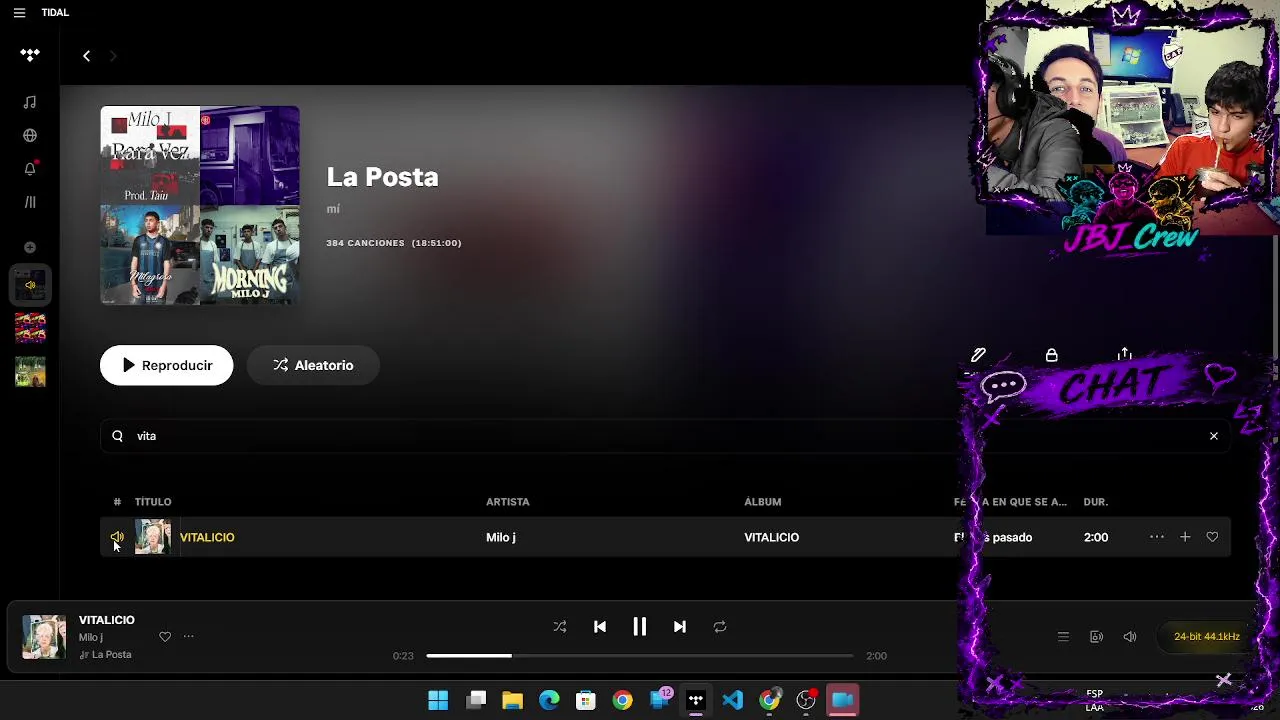Click the plus add icon on VITALICIO row
1280x720 pixels.
pyautogui.click(x=1185, y=537)
